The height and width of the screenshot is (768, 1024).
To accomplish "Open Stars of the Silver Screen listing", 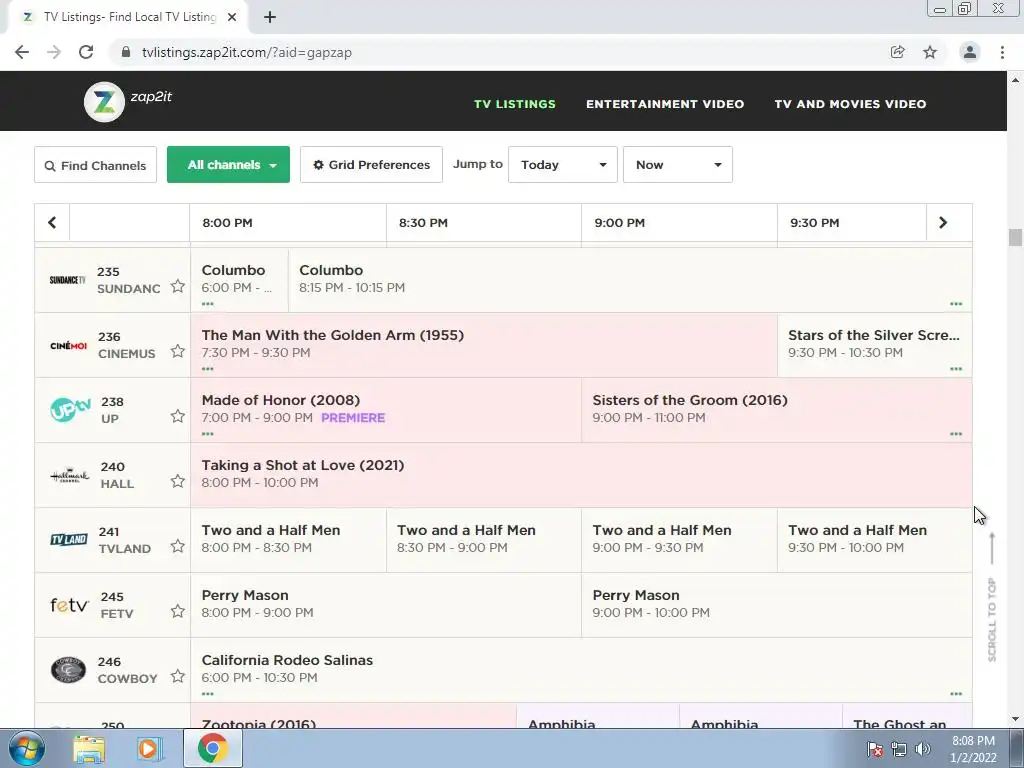I will (874, 345).
